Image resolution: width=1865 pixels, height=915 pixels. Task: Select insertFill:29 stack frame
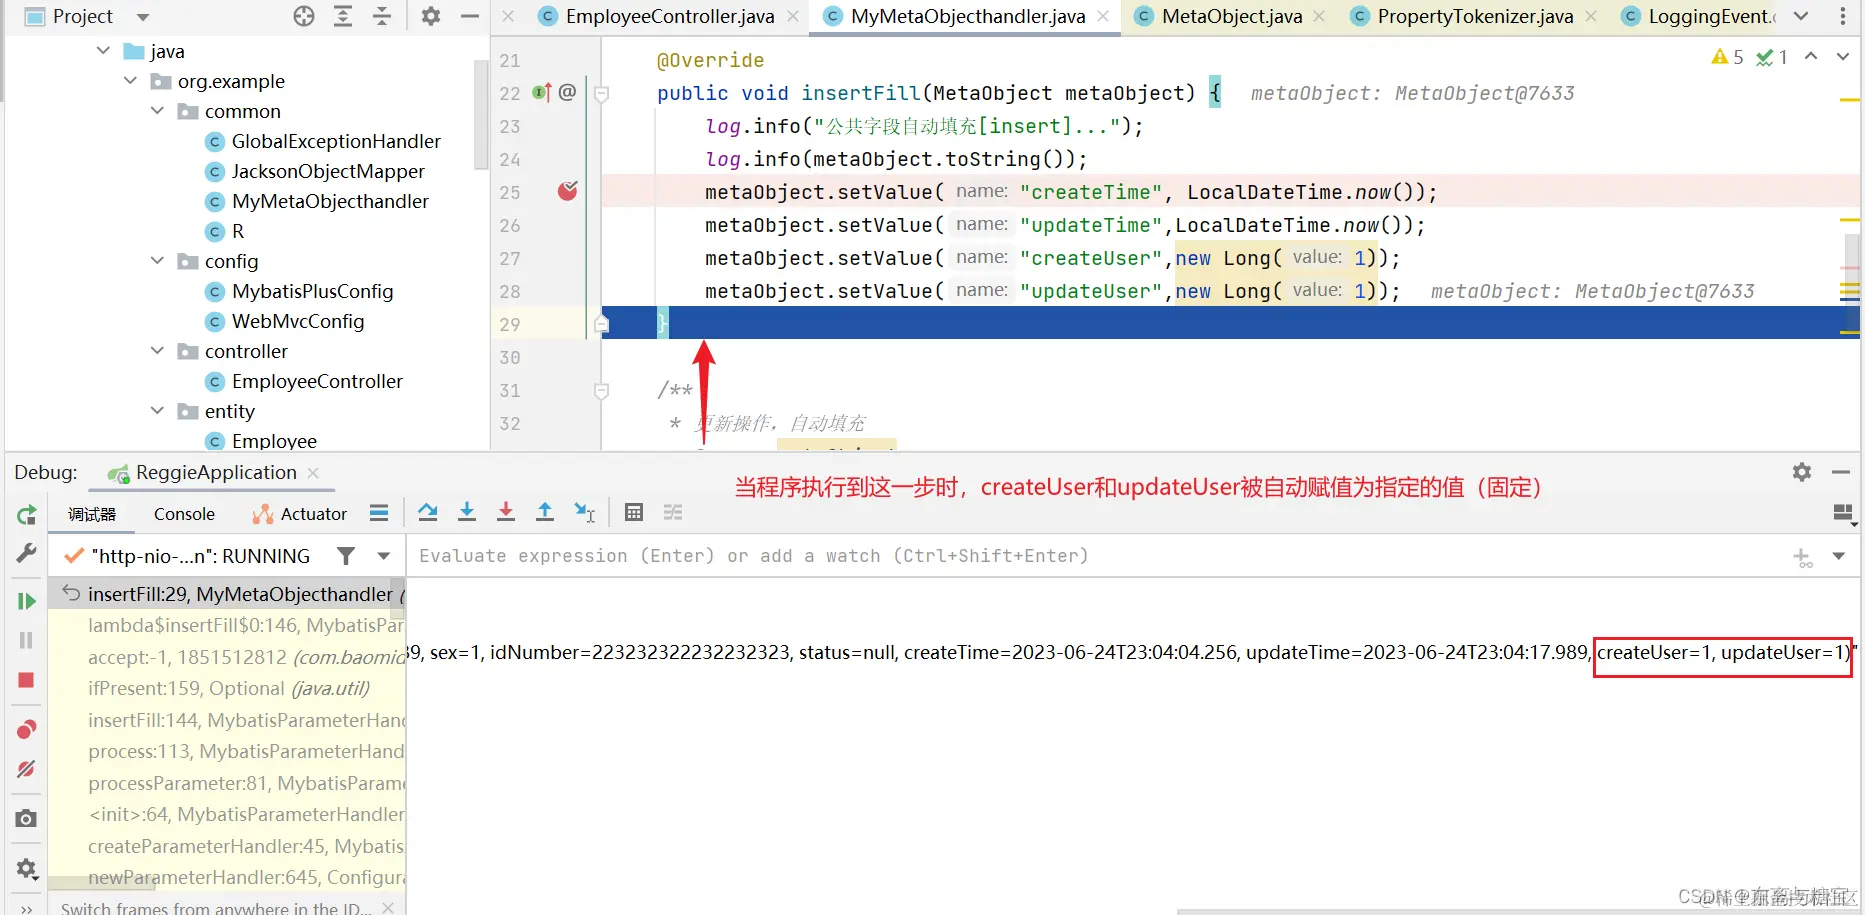pyautogui.click(x=228, y=594)
